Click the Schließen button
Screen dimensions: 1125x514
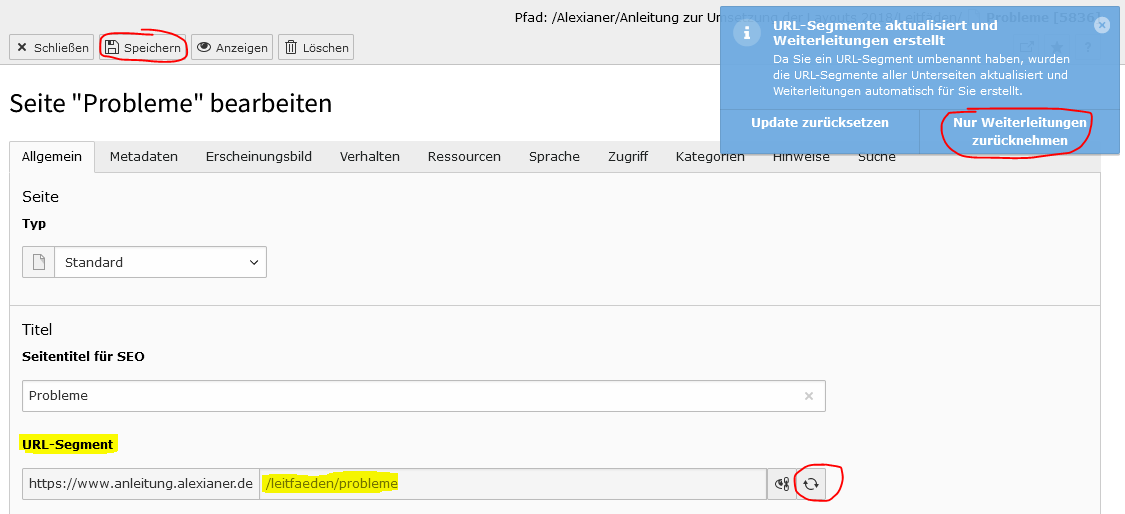tap(52, 48)
